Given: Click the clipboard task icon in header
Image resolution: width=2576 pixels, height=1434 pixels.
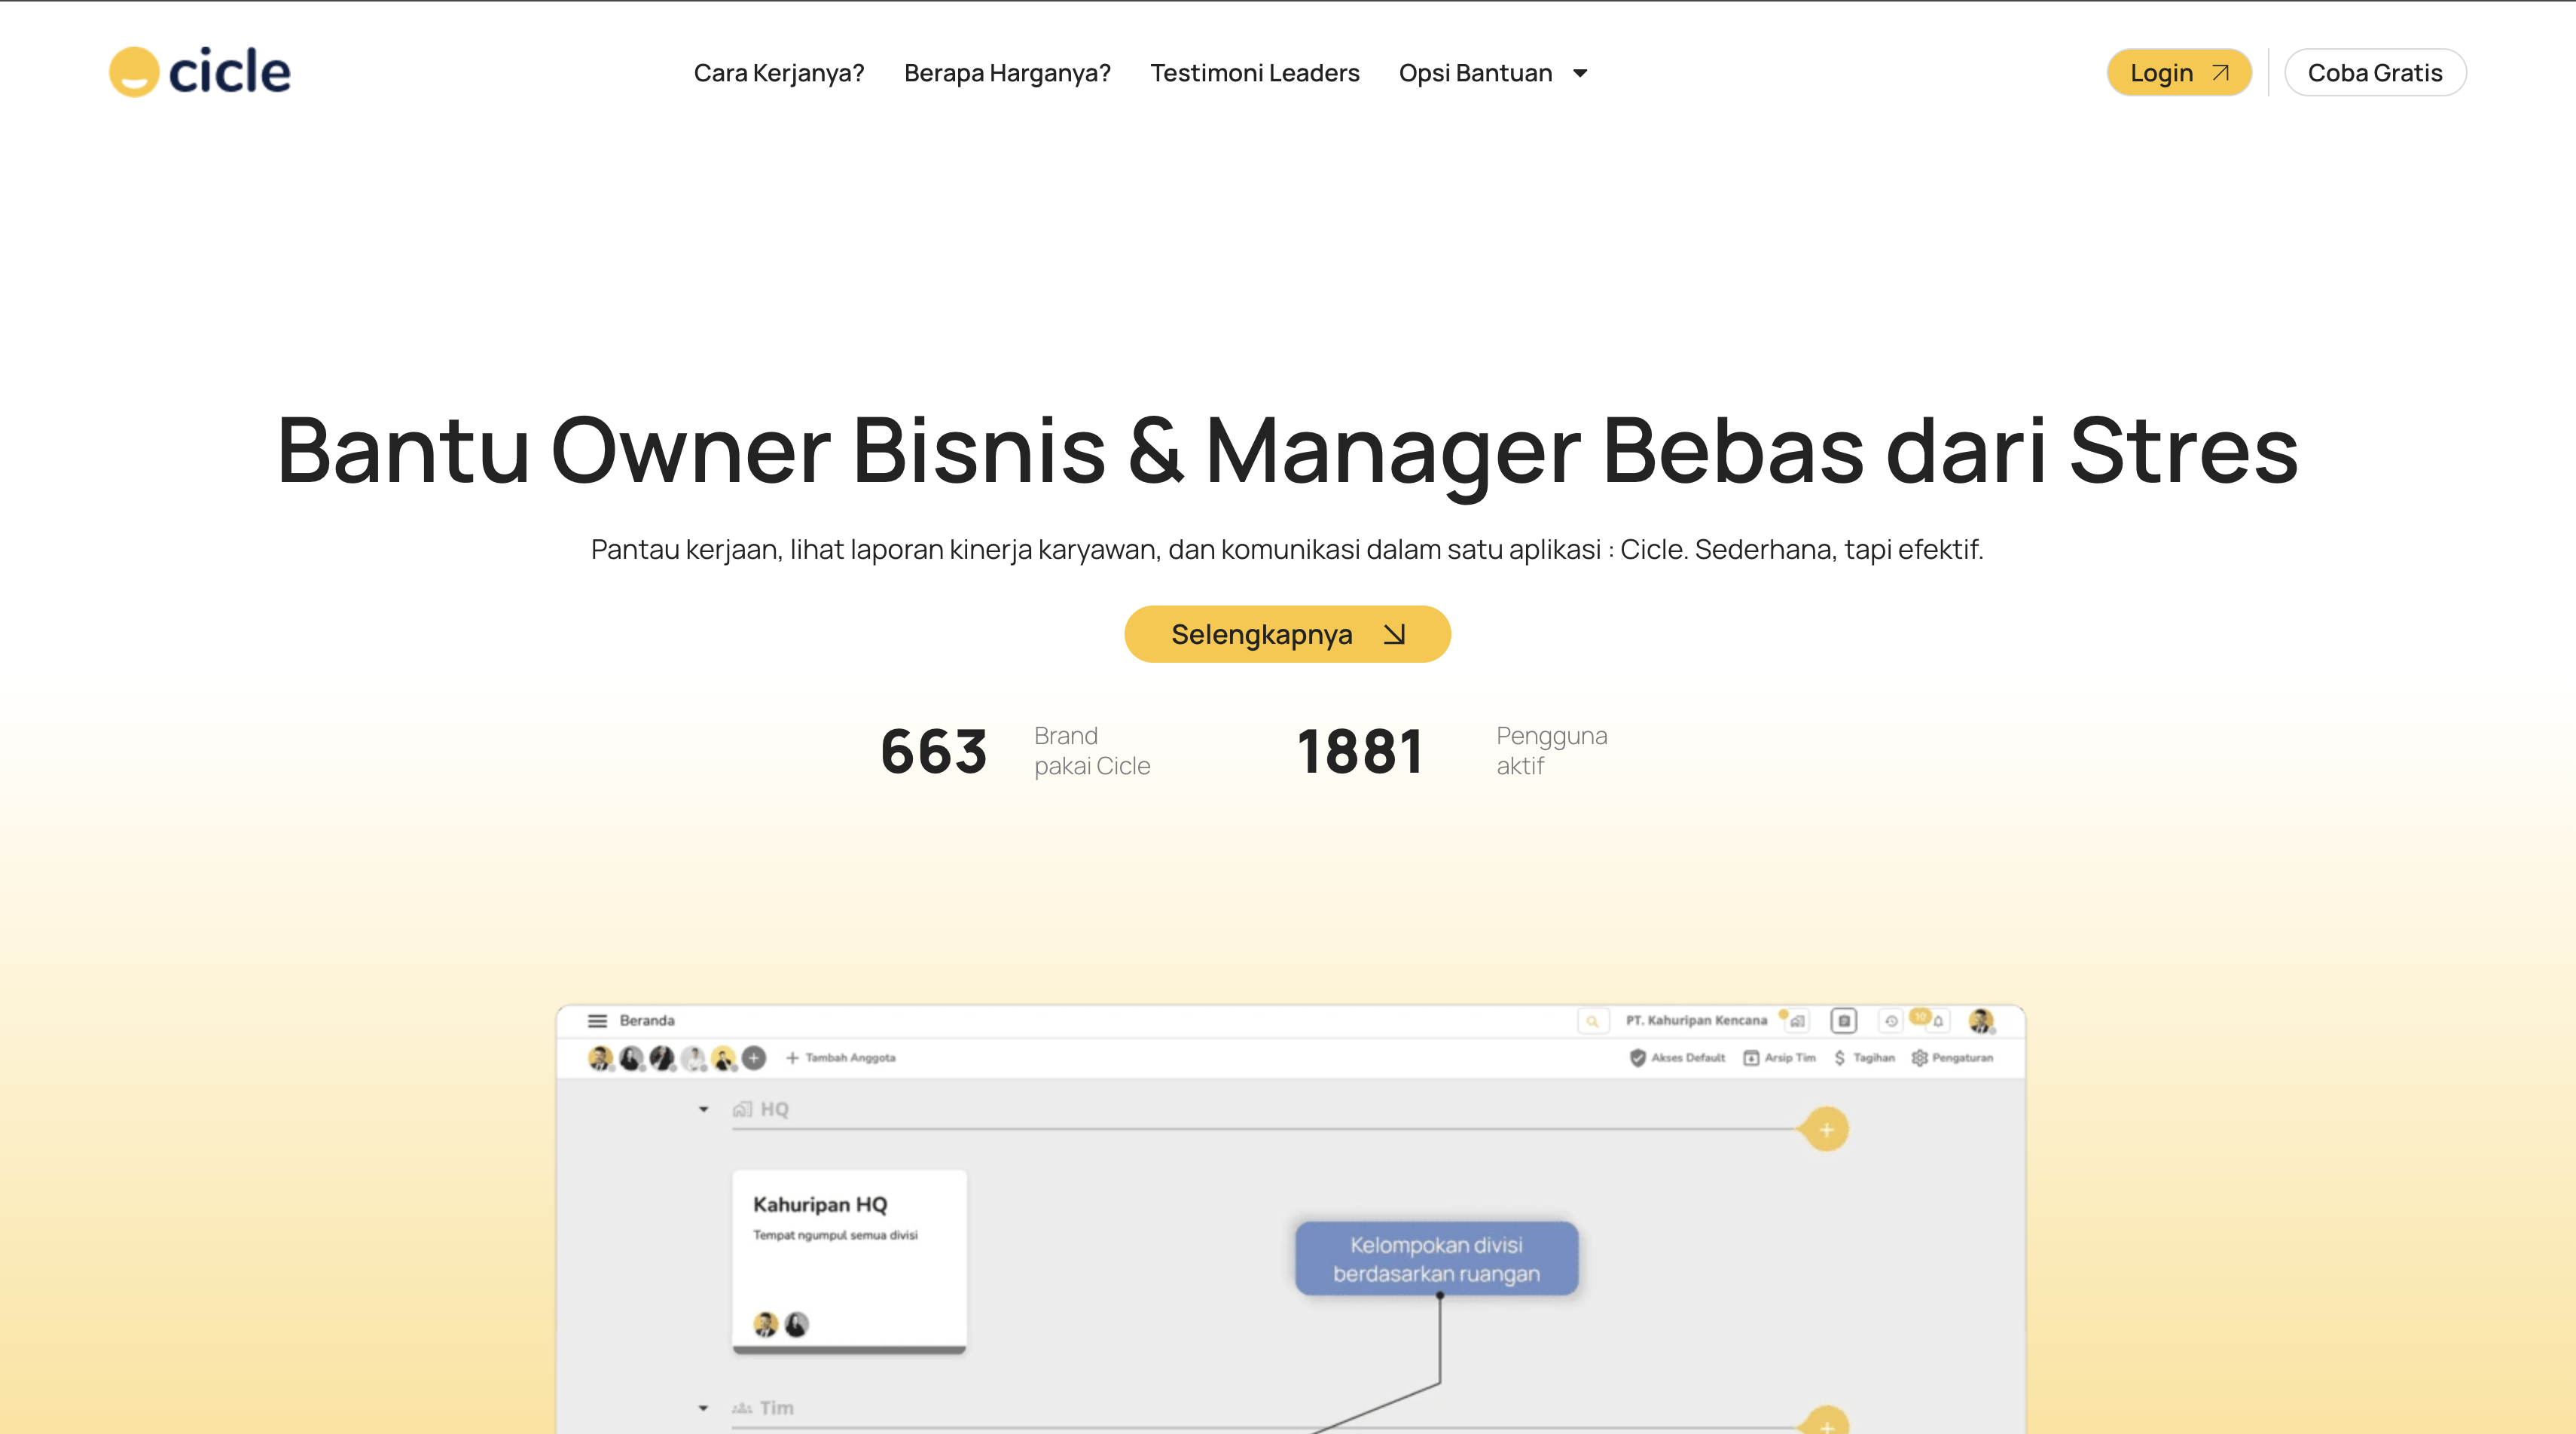Looking at the screenshot, I should [1844, 1021].
